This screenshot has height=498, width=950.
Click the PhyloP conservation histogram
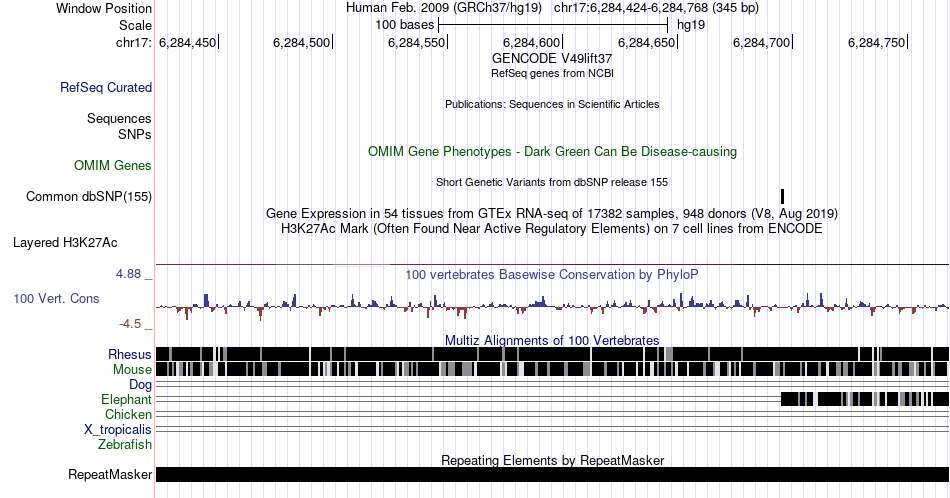pyautogui.click(x=552, y=305)
